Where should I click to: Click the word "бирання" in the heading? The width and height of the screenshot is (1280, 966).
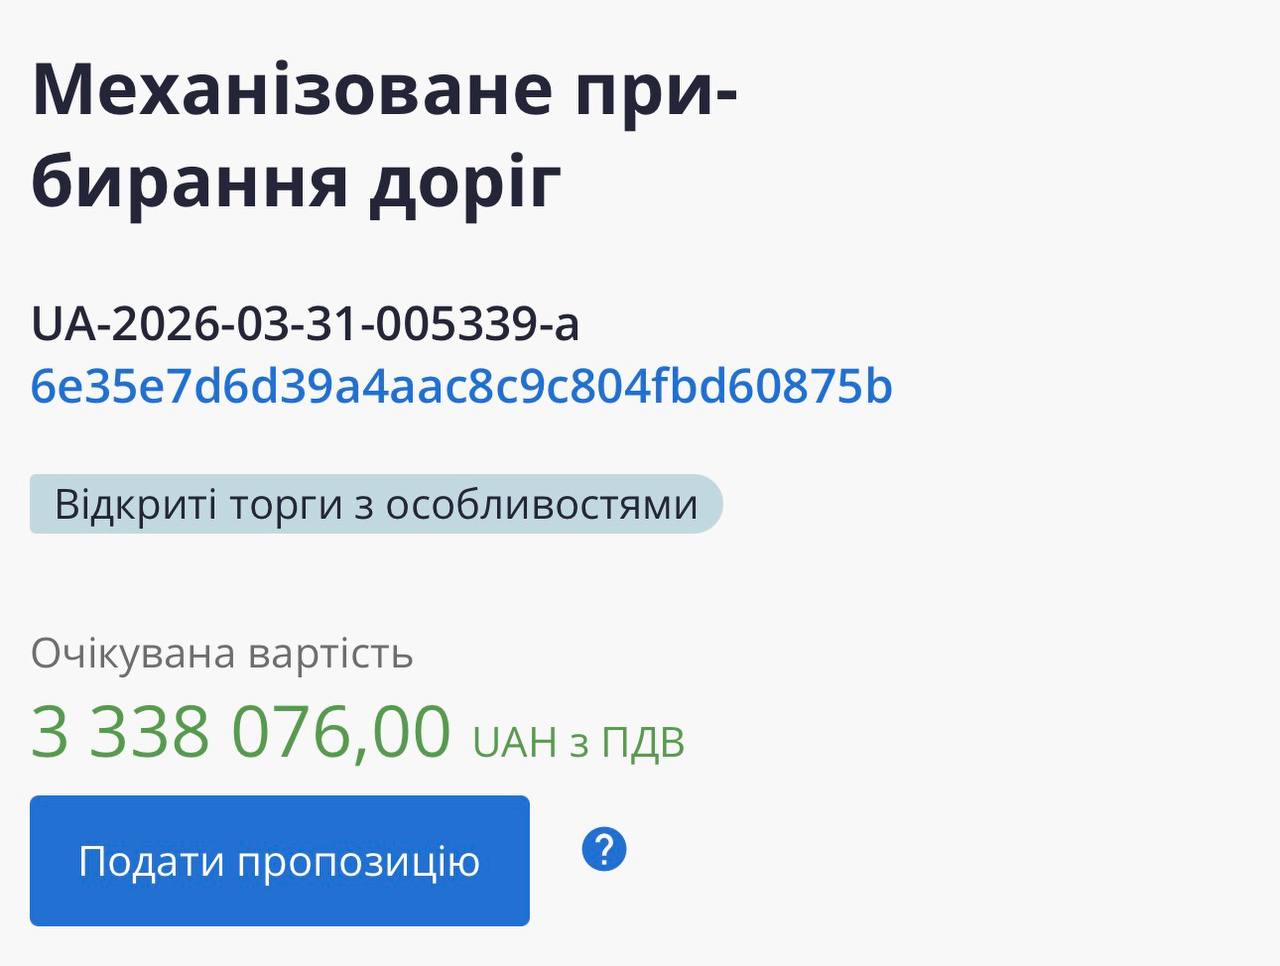pos(190,183)
